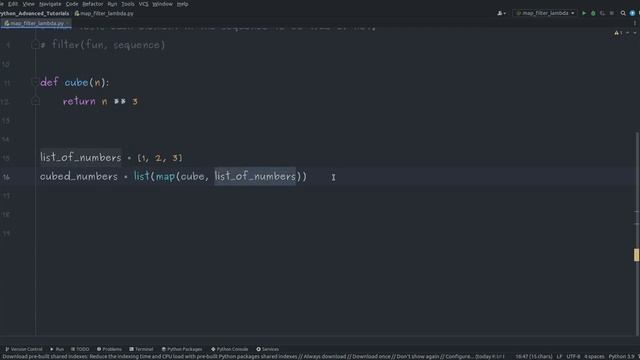
Task: Open Search Everywhere magnifier icon
Action: pos(623,13)
